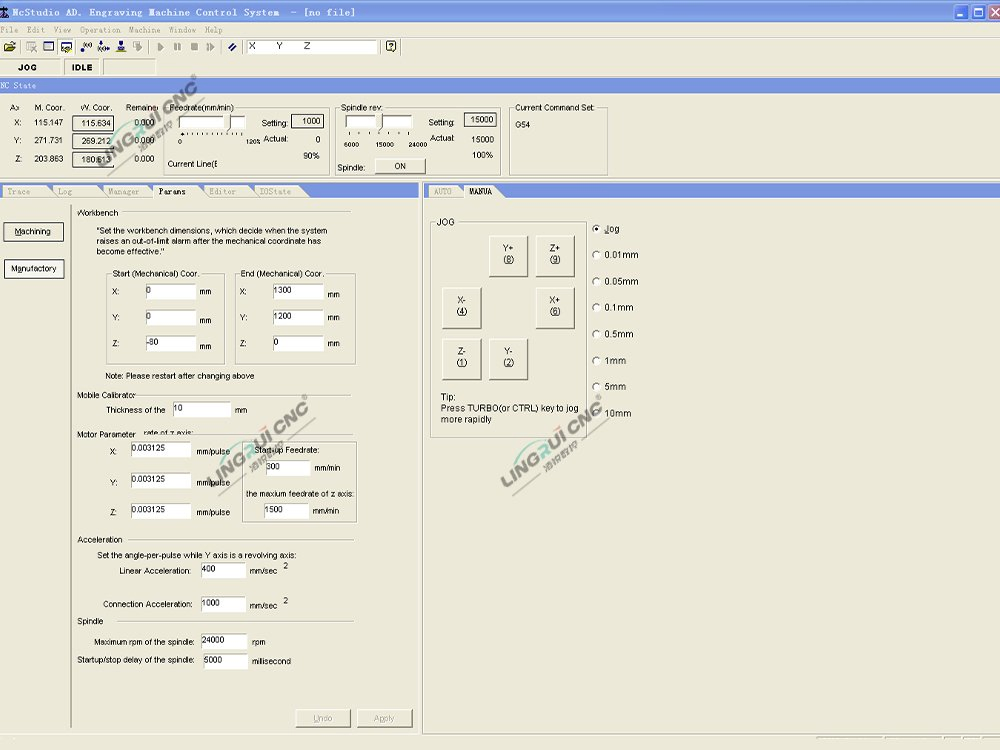Click the Feedrate slider handle
1000x750 pixels.
click(x=229, y=122)
